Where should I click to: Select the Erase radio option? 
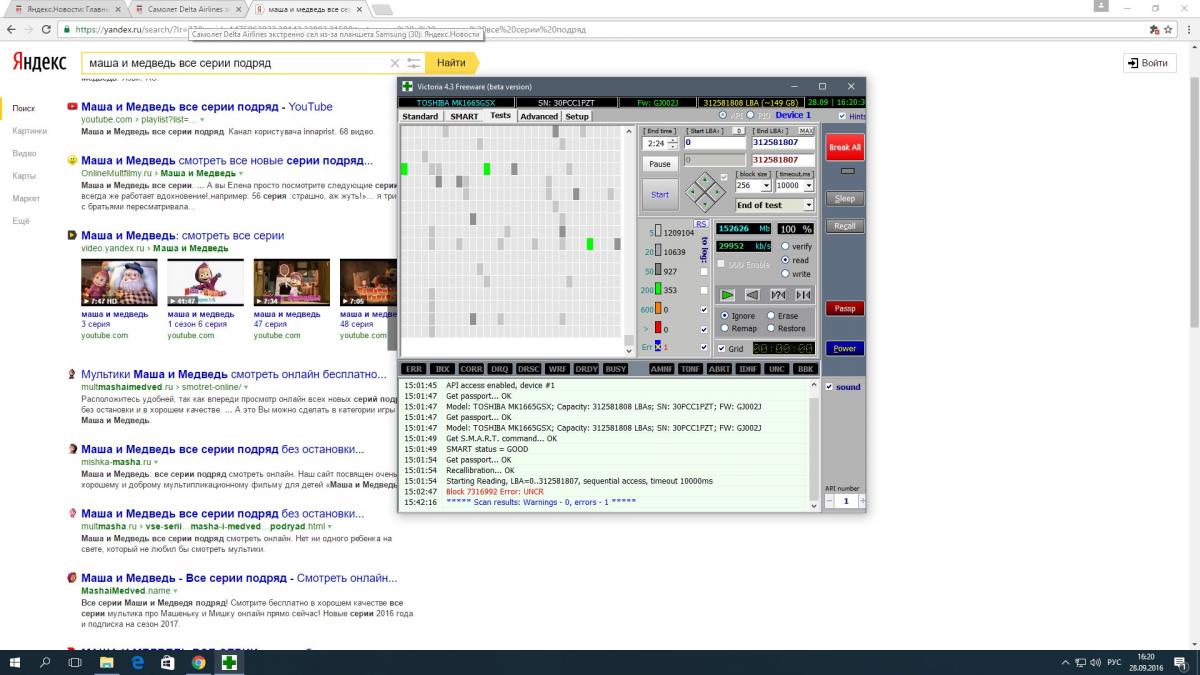770,316
